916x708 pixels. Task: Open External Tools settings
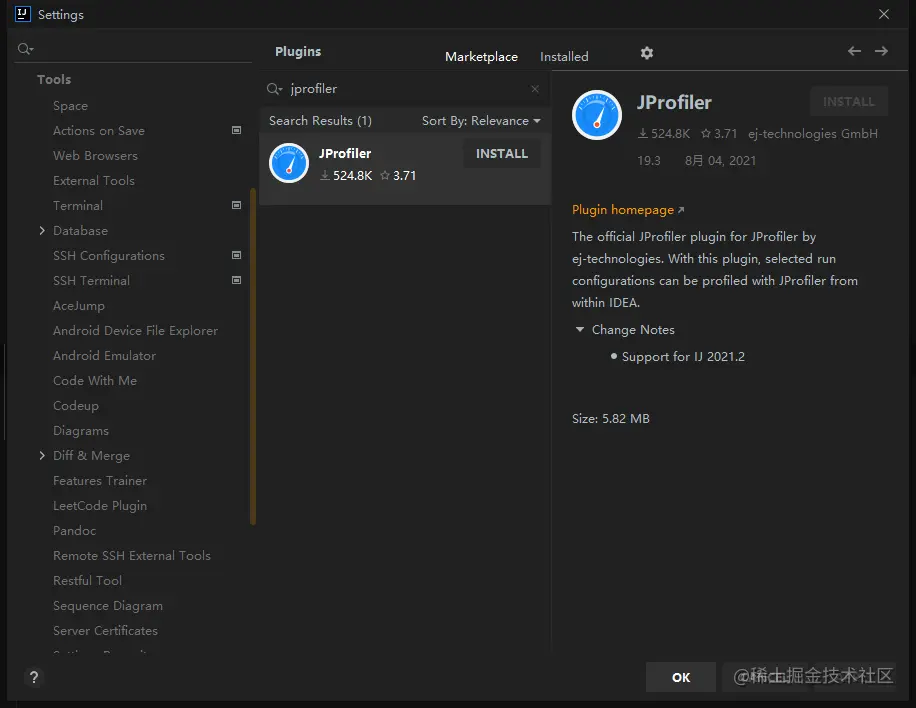(93, 181)
